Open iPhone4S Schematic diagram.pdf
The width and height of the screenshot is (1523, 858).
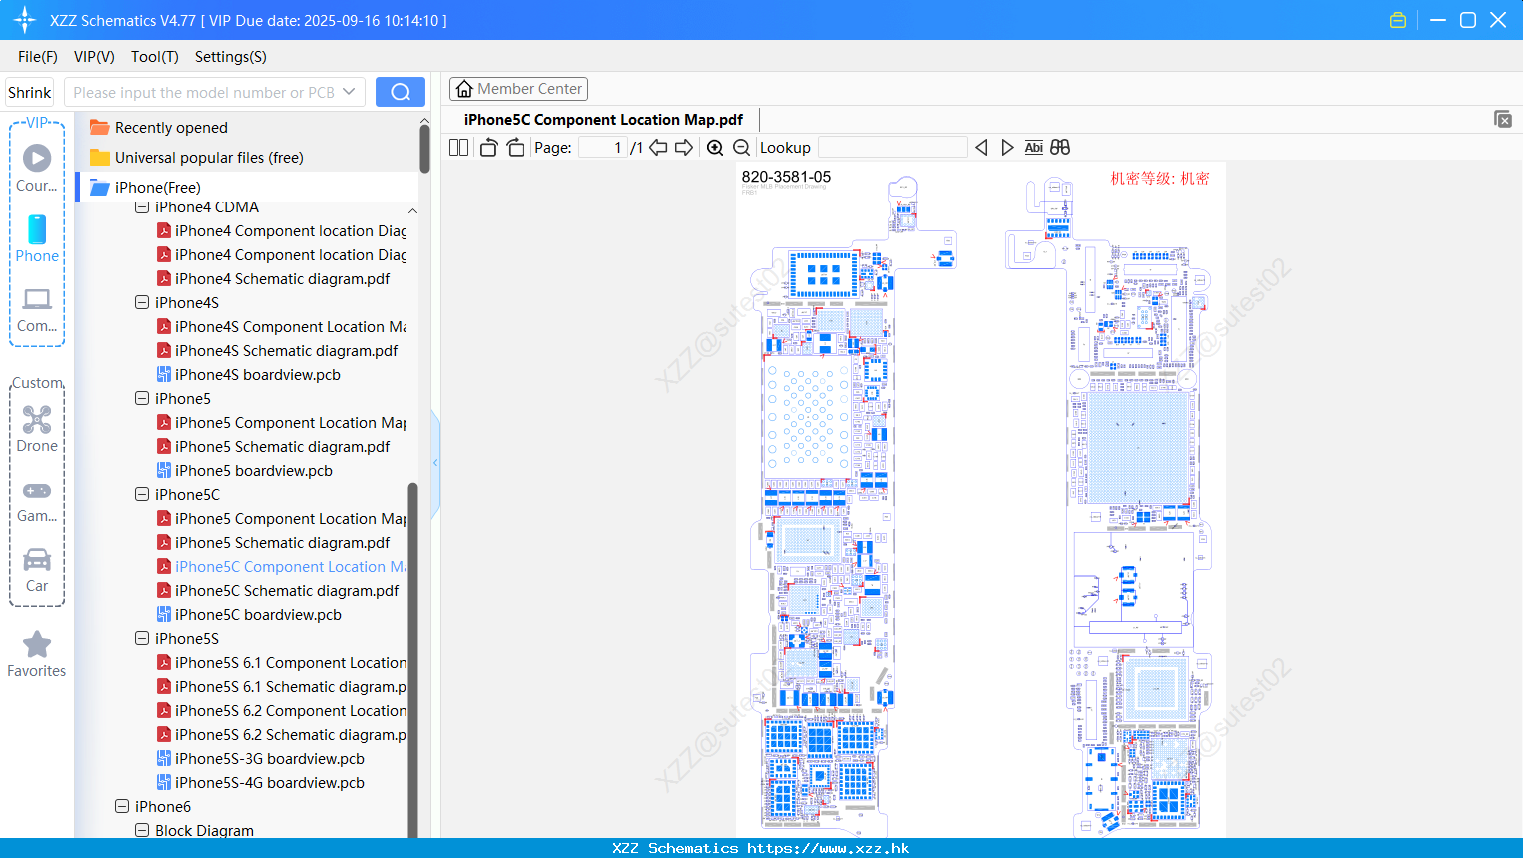[286, 351]
